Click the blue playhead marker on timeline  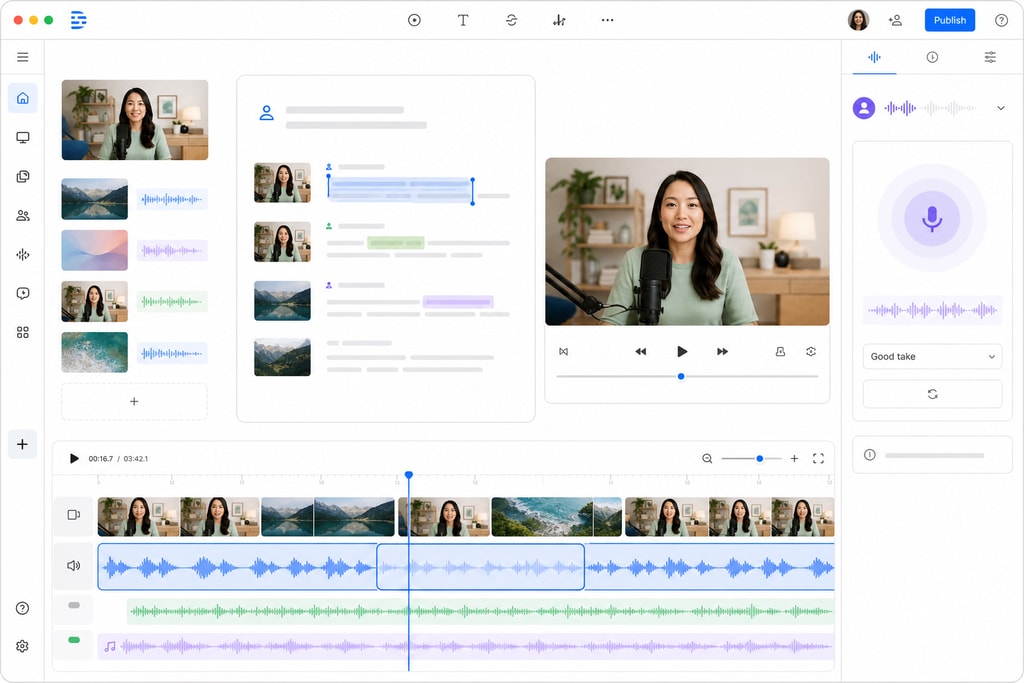coord(409,475)
